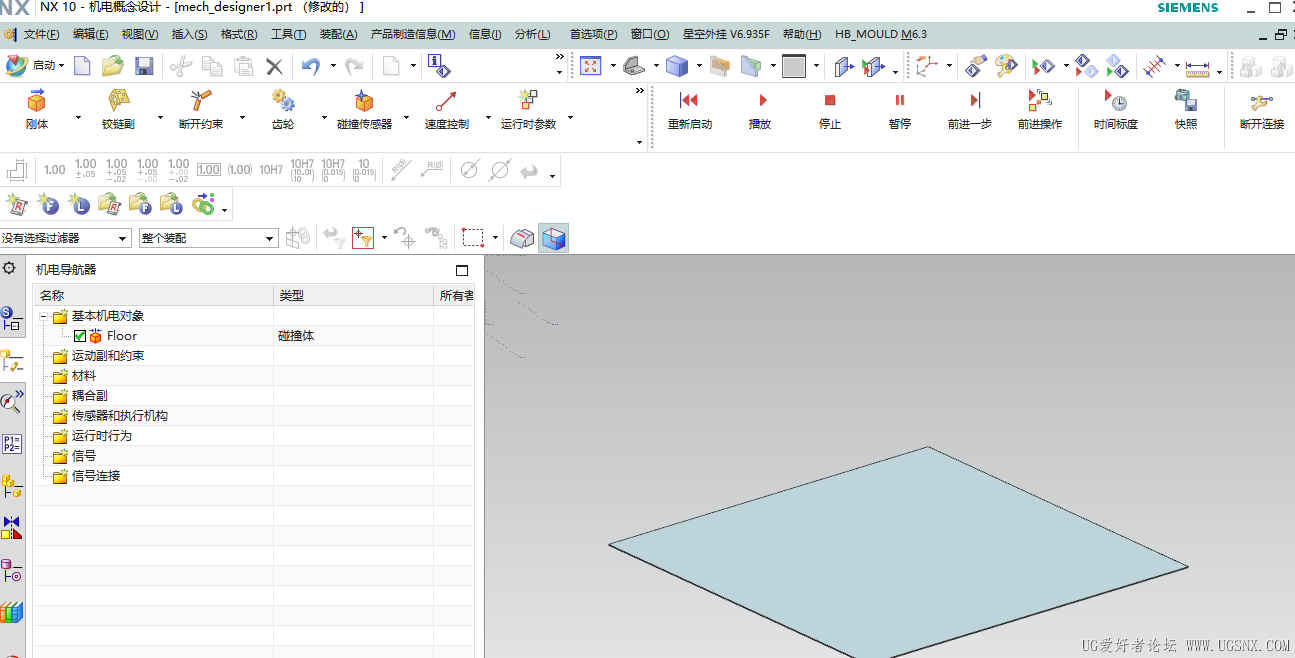This screenshot has width=1295, height=658.
Task: Open 运行时参数 (Runtime Parameters)
Action: point(527,110)
